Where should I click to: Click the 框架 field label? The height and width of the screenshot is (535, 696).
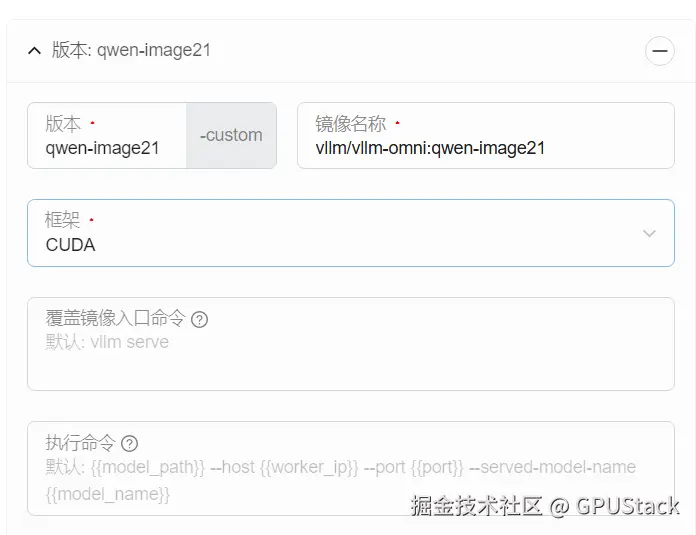[x=62, y=220]
